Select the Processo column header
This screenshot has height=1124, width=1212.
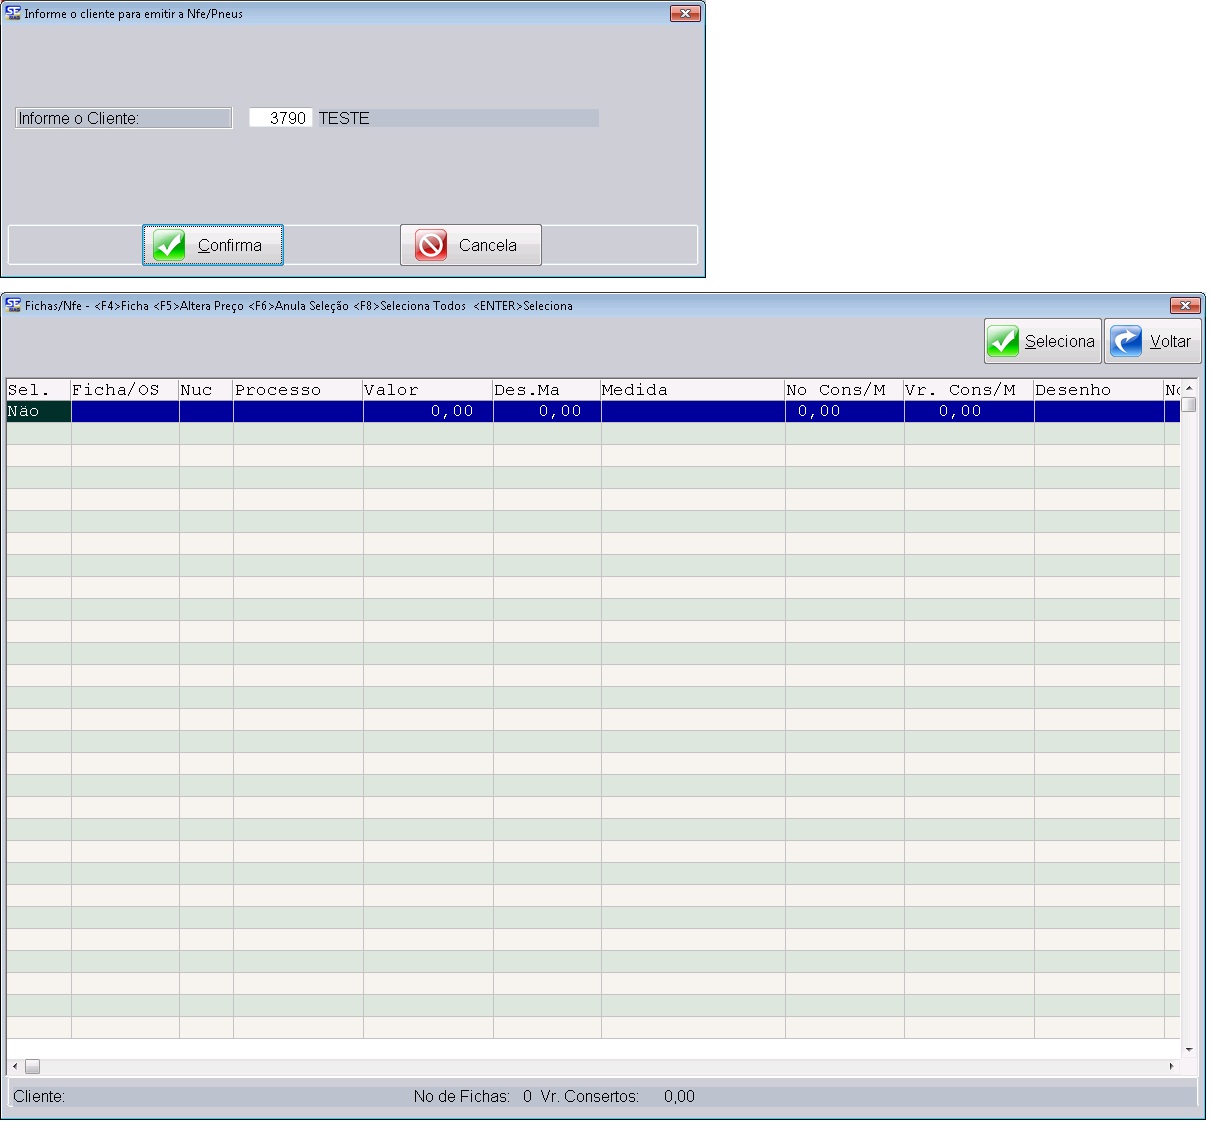pos(297,390)
